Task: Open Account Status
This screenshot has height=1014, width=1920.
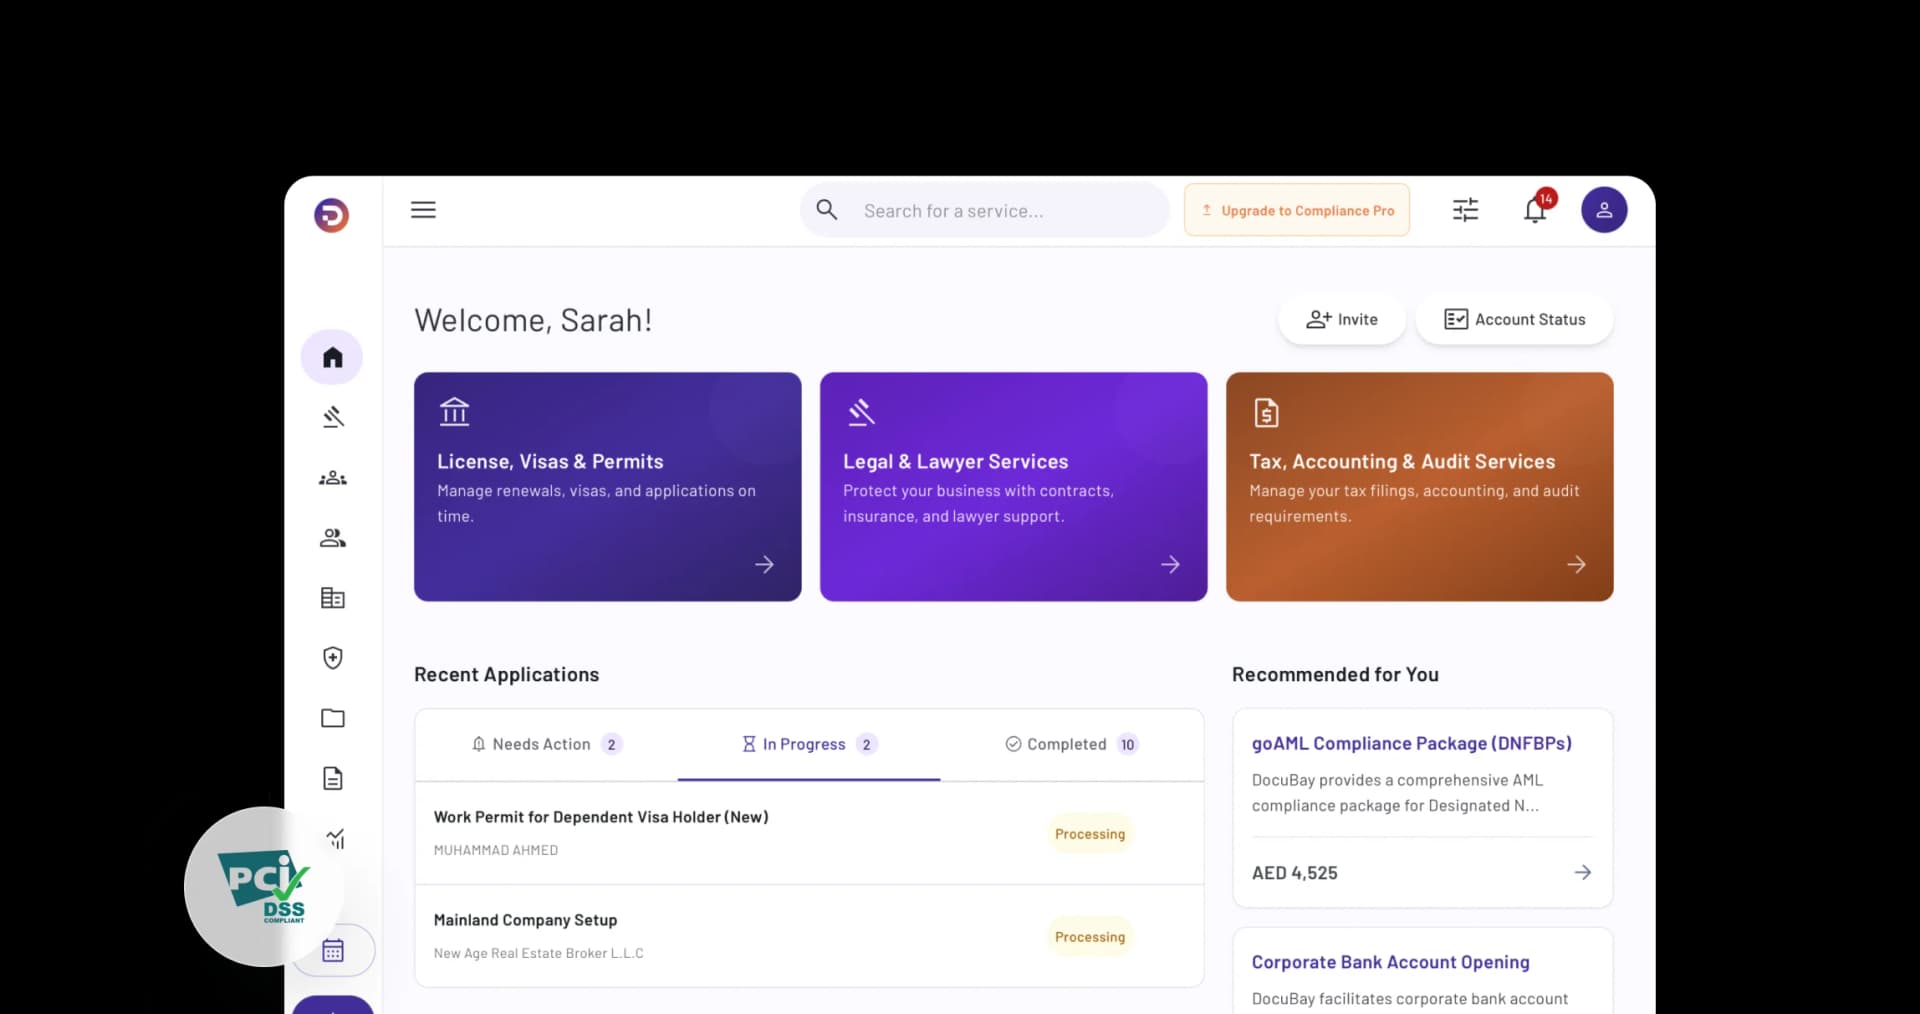Action: [x=1515, y=320]
